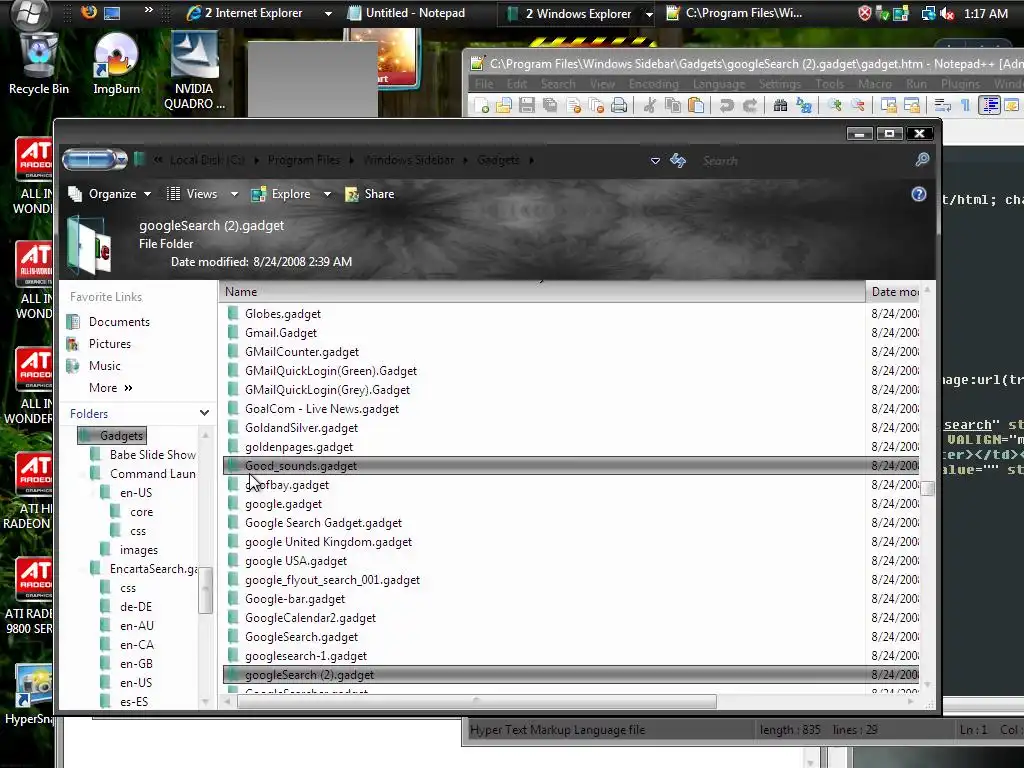Click volume muted tray icon
This screenshot has height=768, width=1024.
click(947, 14)
